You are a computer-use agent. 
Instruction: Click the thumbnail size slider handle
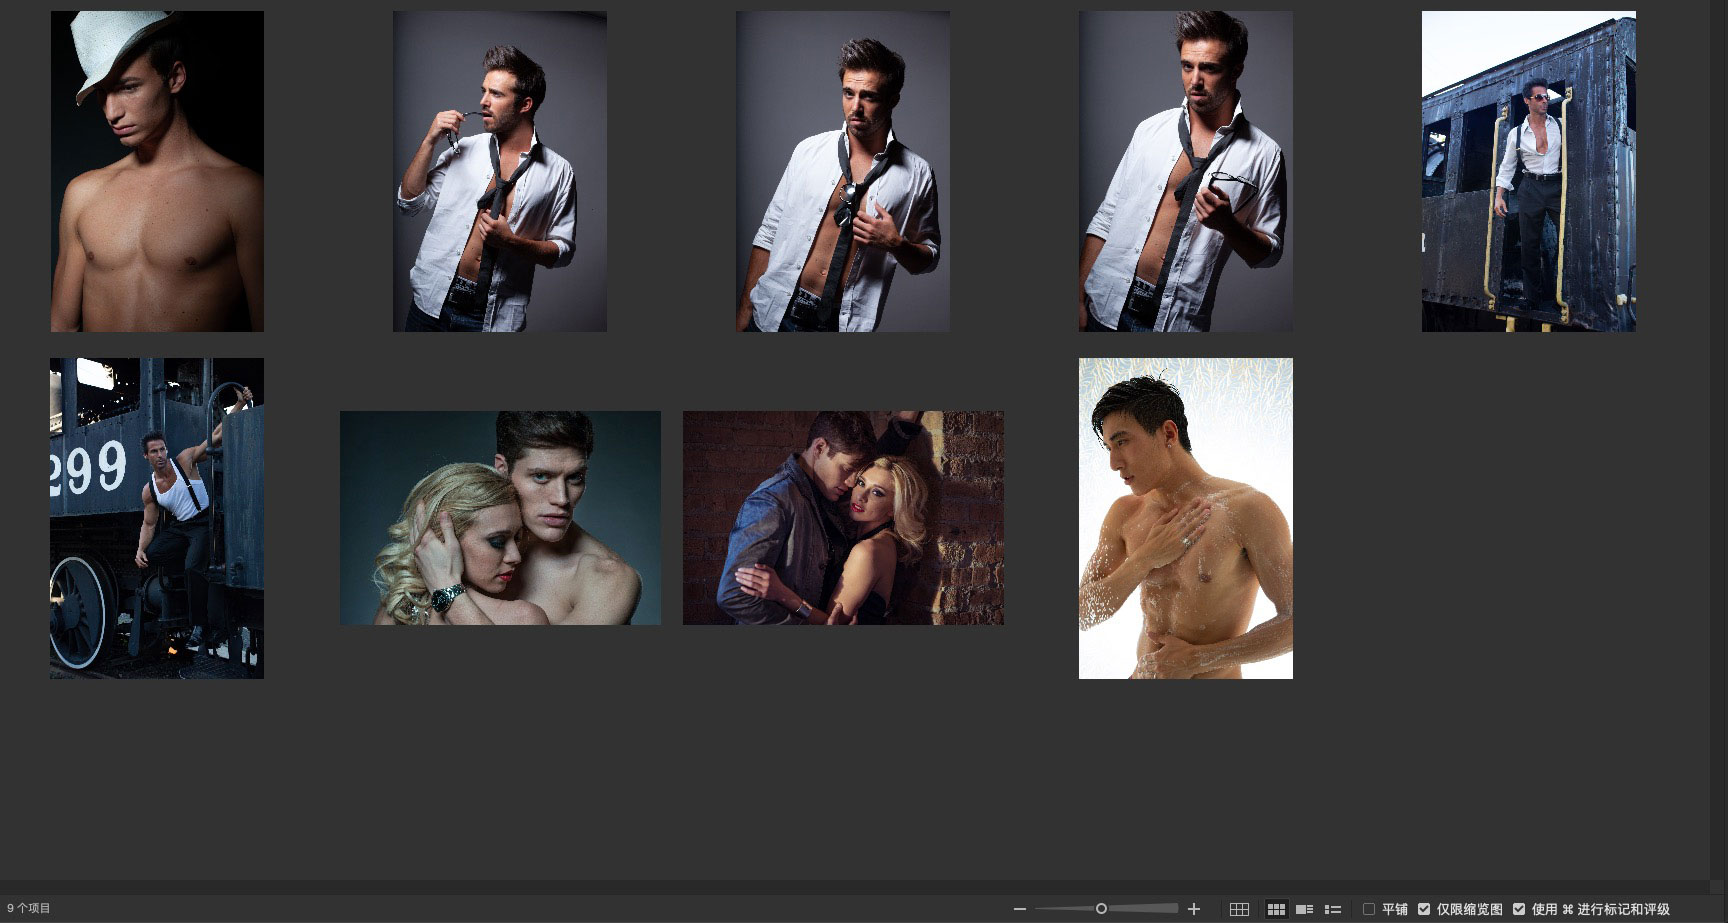click(1101, 909)
